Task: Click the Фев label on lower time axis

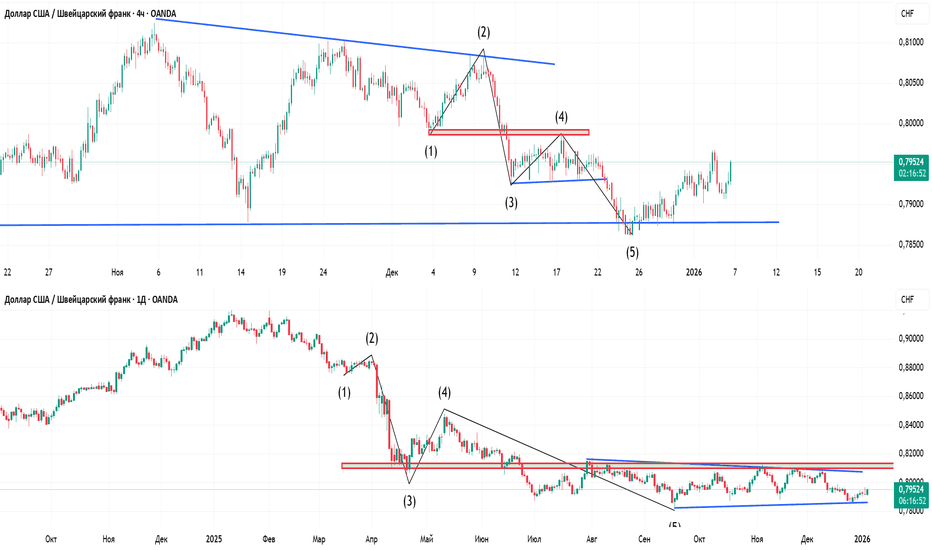Action: 267,537
